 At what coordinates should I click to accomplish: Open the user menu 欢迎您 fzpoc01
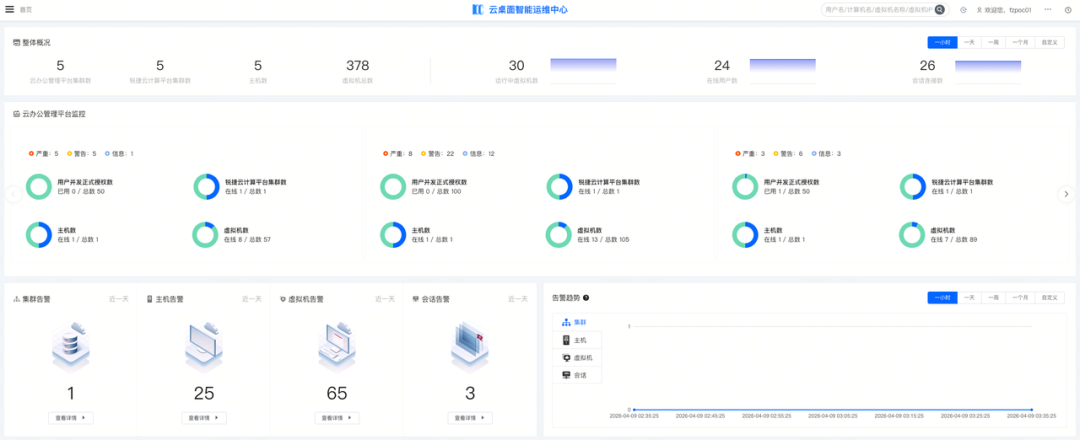[1004, 10]
